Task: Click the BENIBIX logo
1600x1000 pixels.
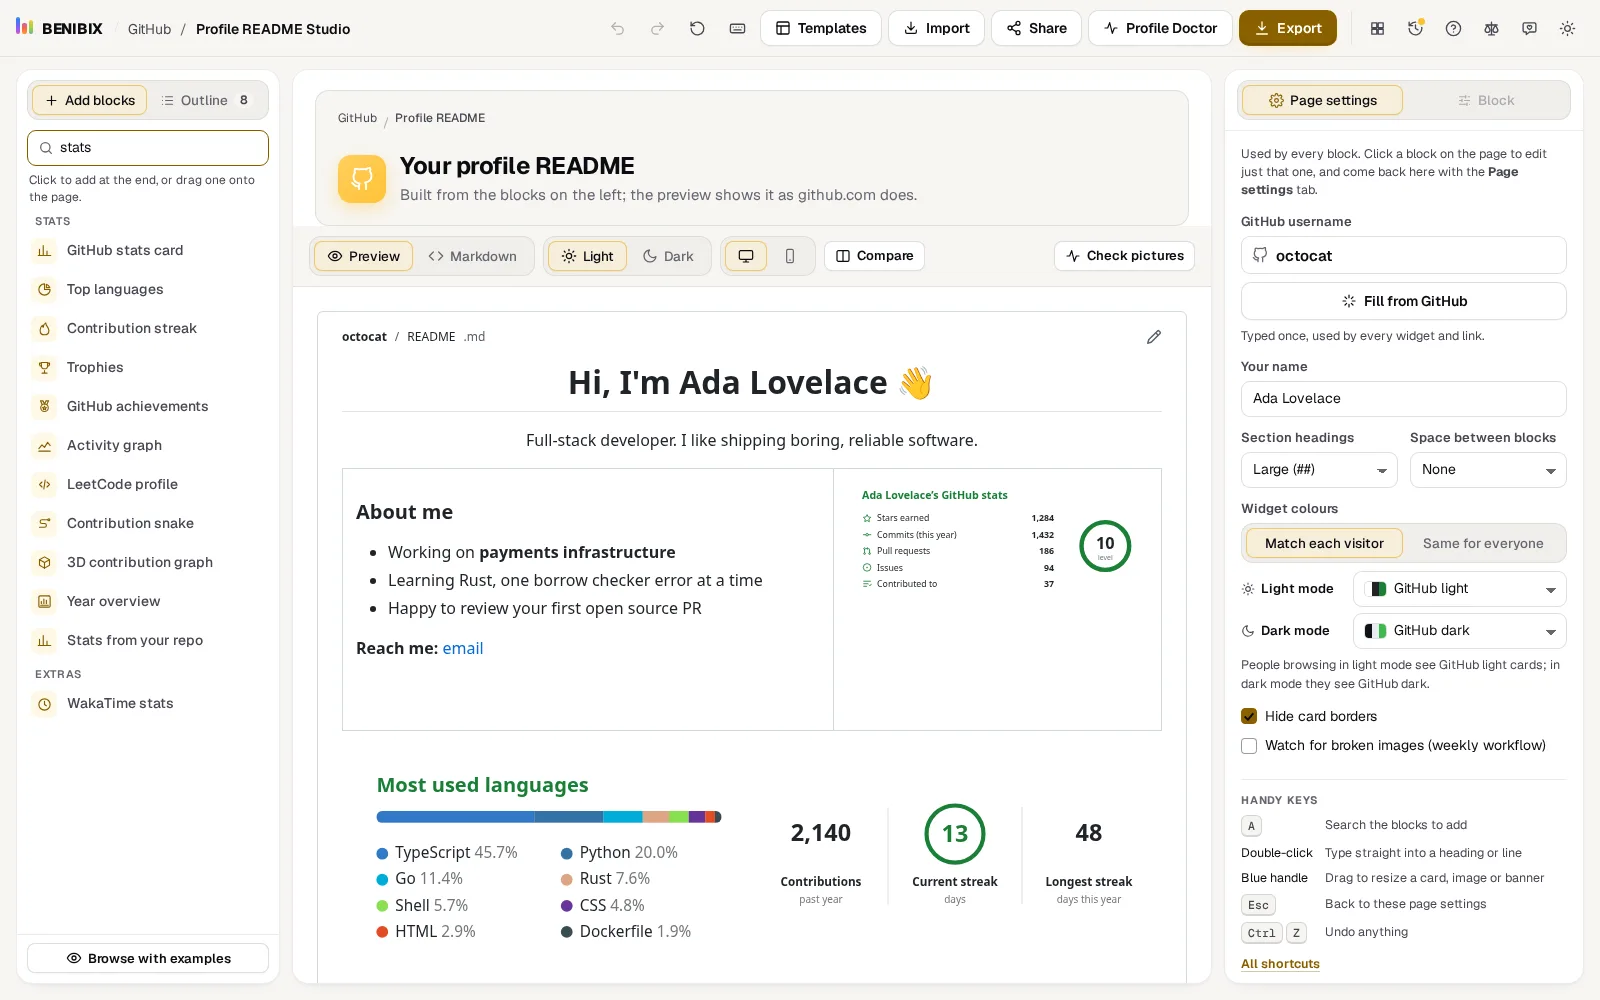Action: (59, 28)
